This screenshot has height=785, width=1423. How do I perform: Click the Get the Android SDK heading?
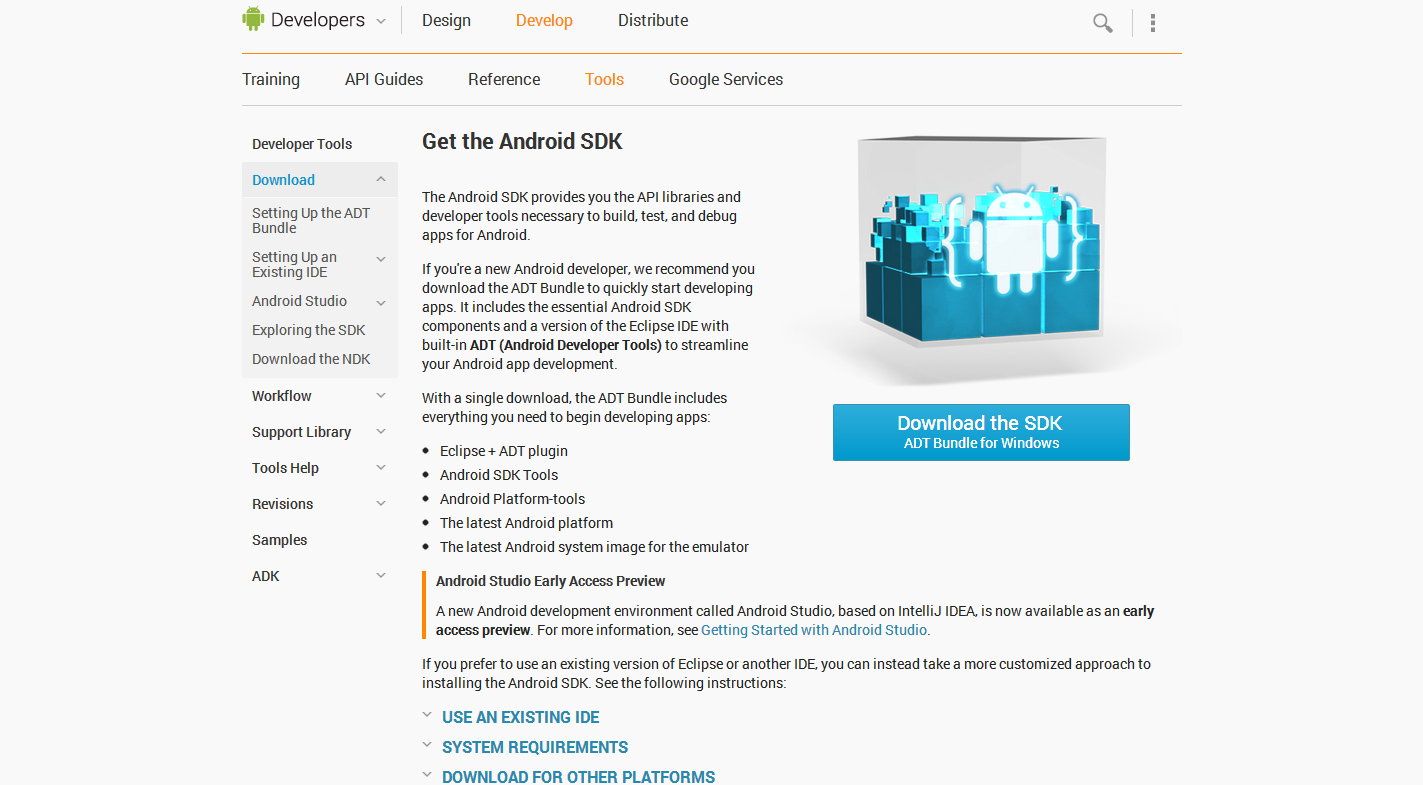pos(522,141)
